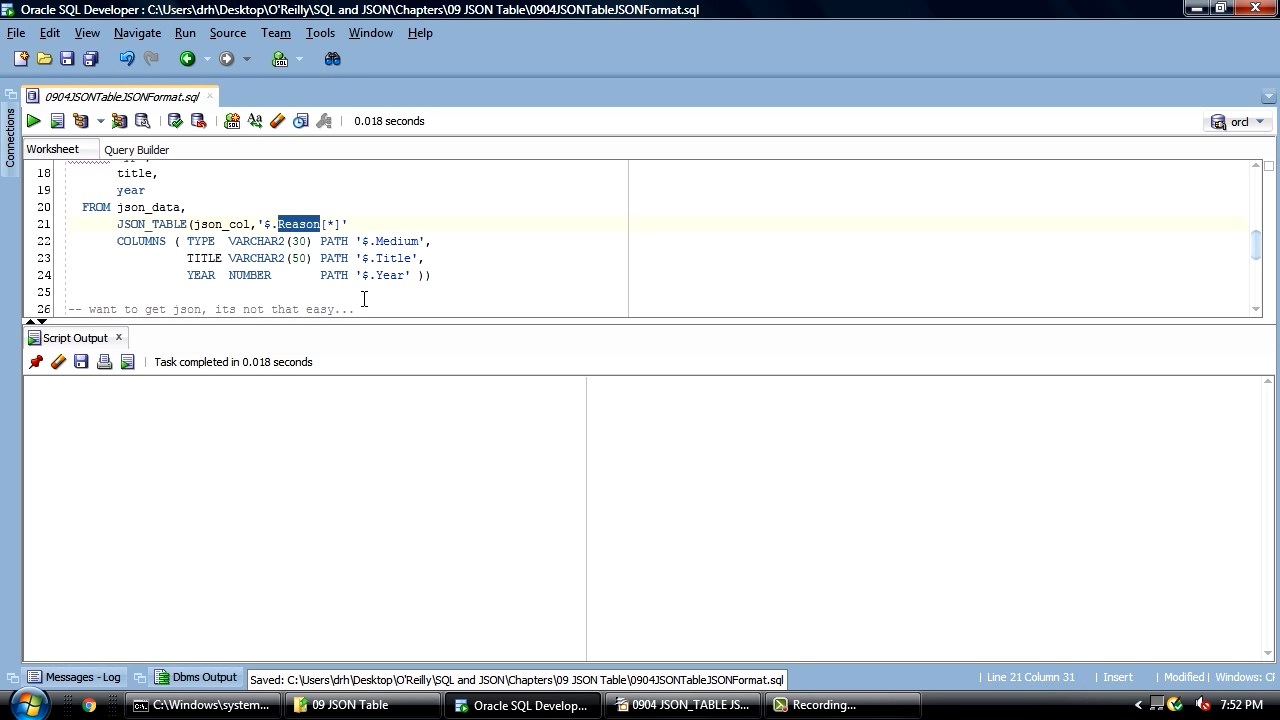The height and width of the screenshot is (720, 1280).
Task: Open the Recording taskbar item
Action: pos(842,705)
